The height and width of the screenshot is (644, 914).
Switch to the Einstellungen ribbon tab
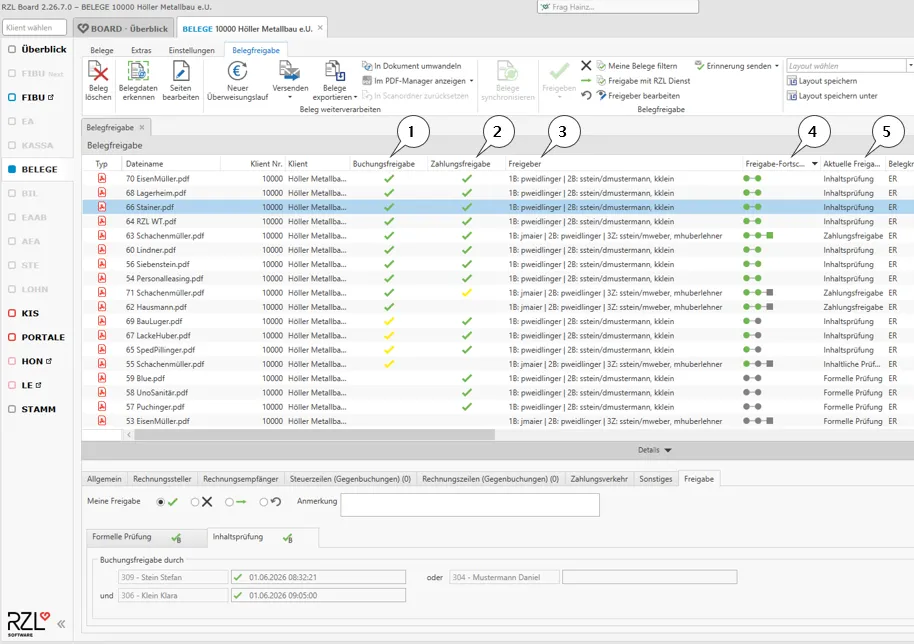click(191, 50)
